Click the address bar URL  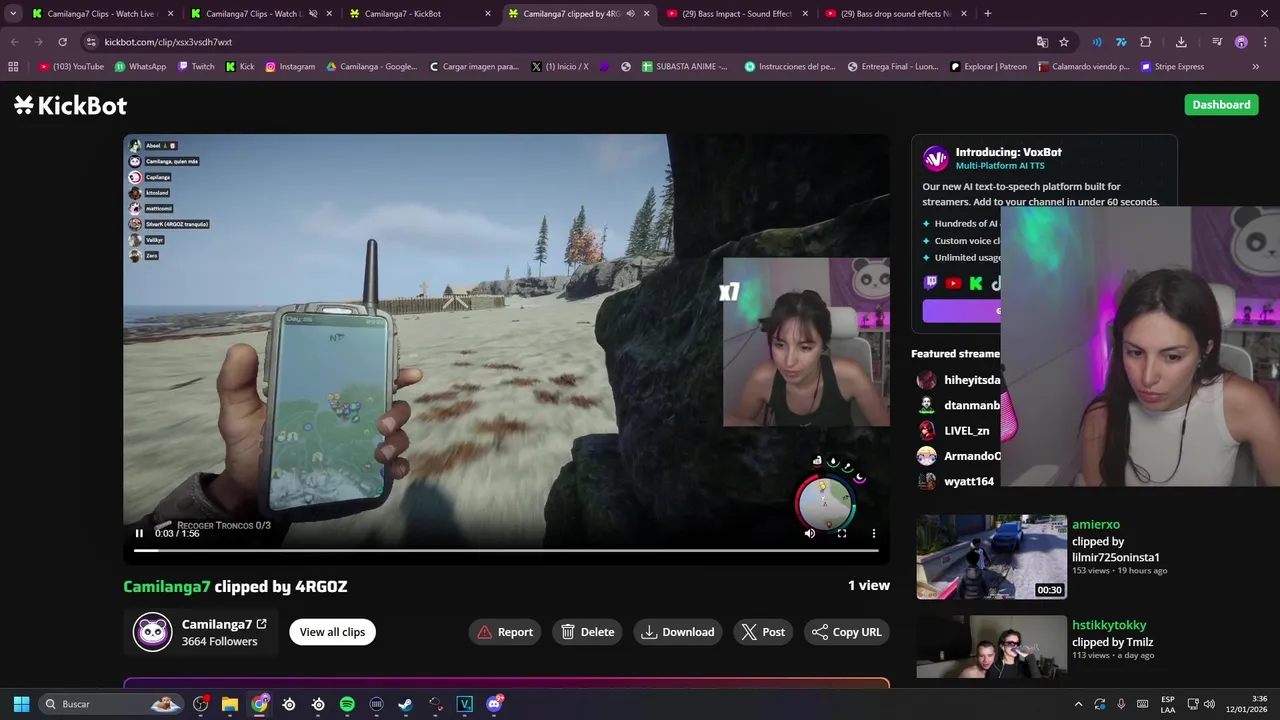coord(168,42)
